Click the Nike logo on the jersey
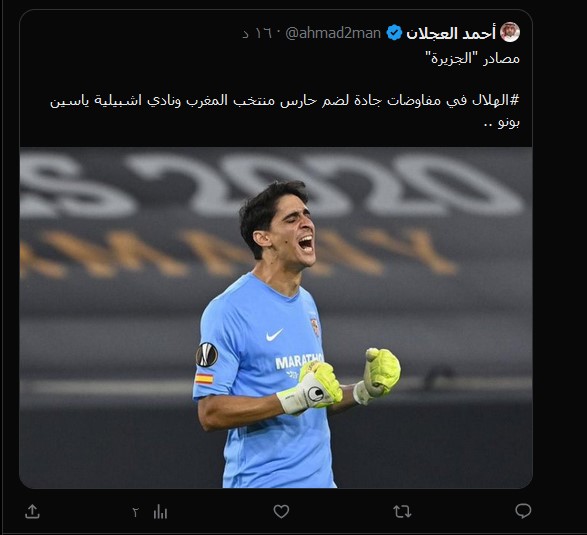Viewport: 587px width, 535px height. (274, 335)
